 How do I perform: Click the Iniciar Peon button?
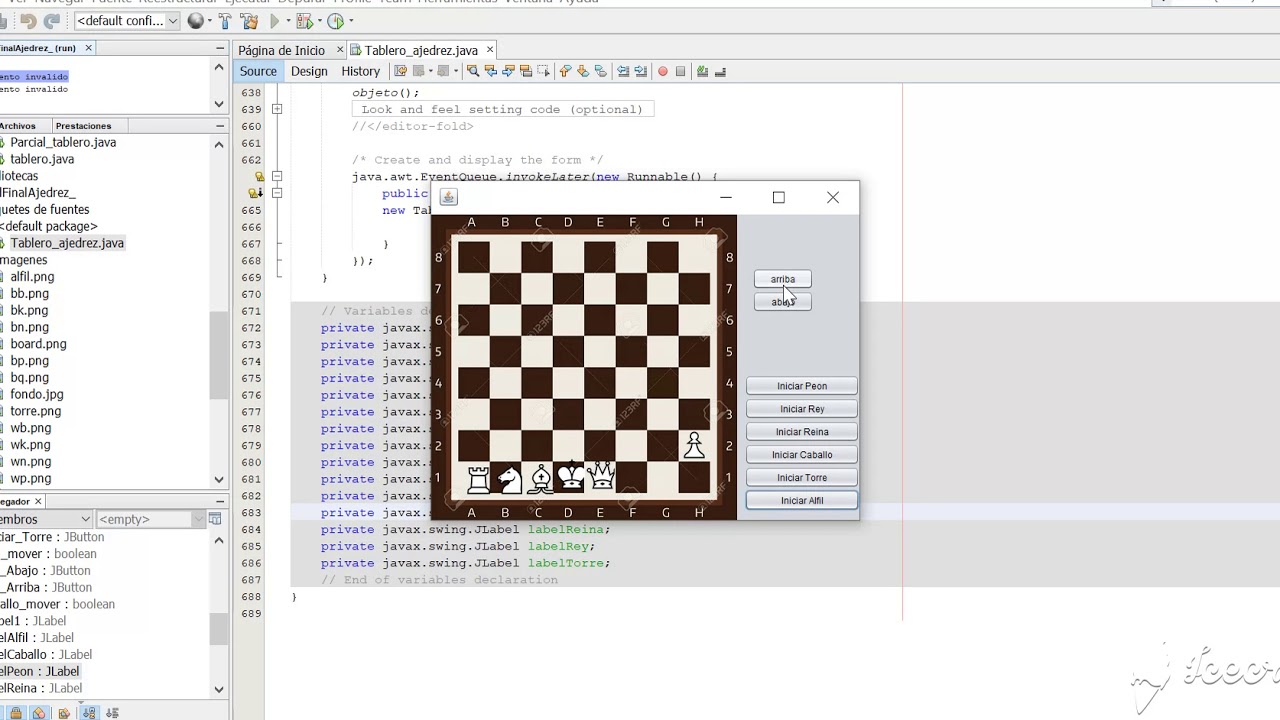(x=802, y=386)
